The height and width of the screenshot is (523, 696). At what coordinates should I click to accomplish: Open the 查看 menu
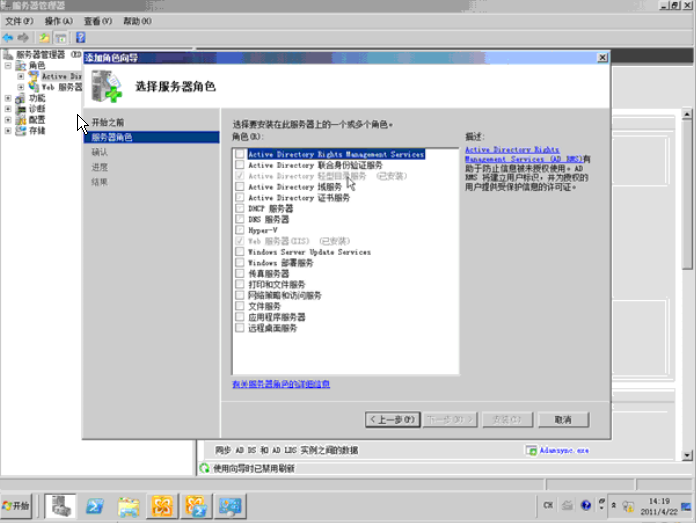pyautogui.click(x=98, y=21)
